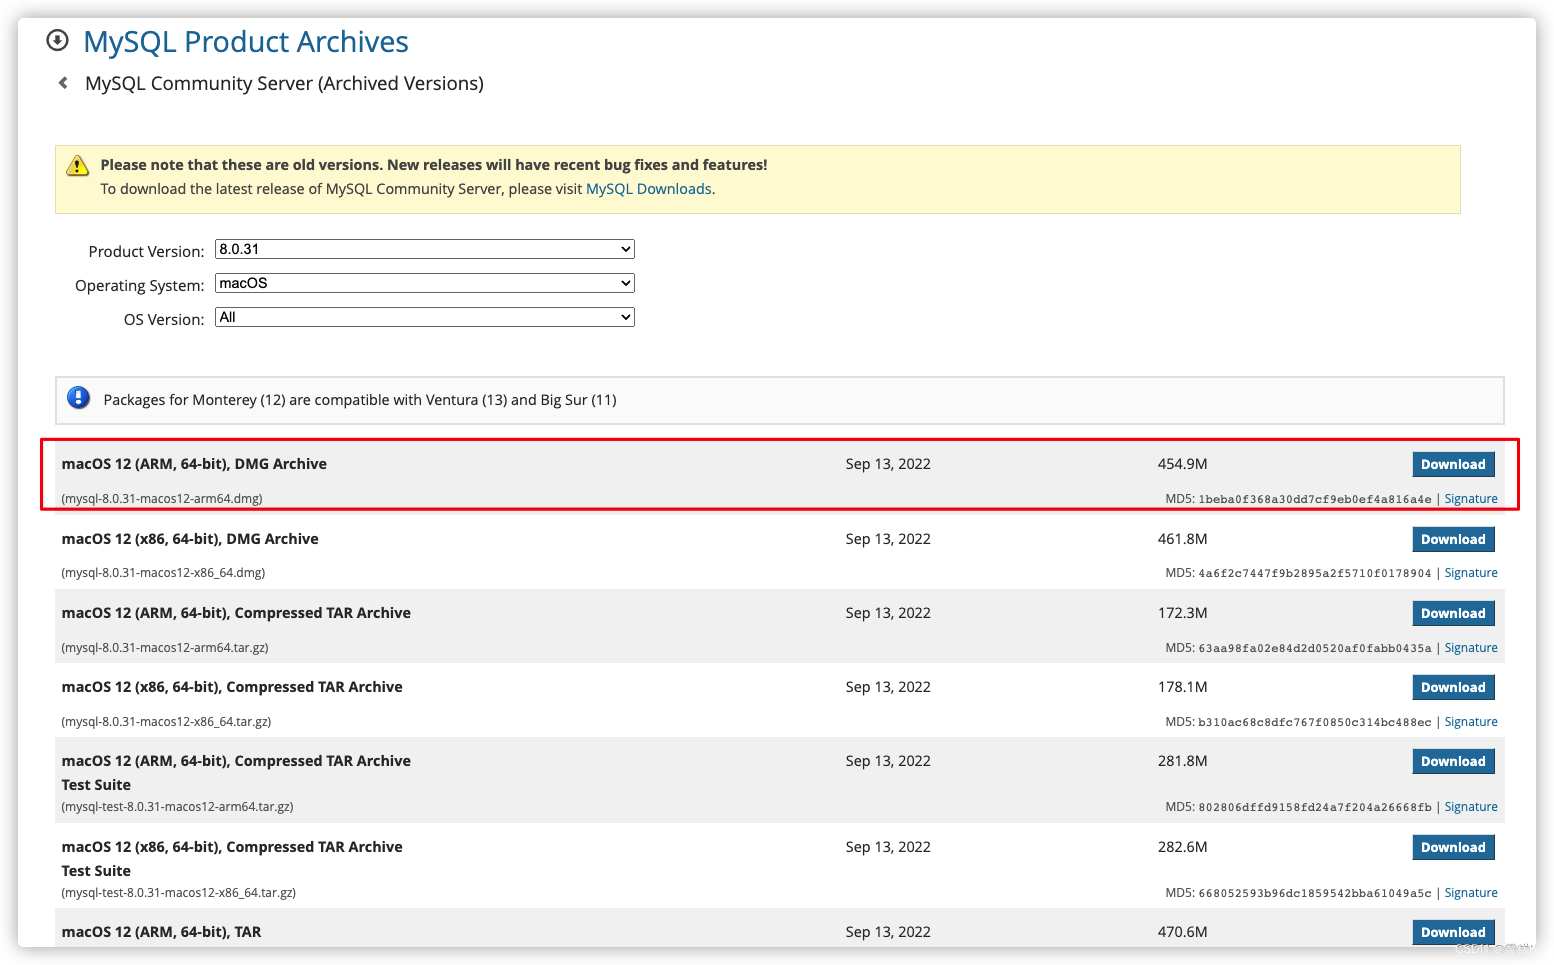Click the MySQL Product Archives heading

pyautogui.click(x=246, y=42)
